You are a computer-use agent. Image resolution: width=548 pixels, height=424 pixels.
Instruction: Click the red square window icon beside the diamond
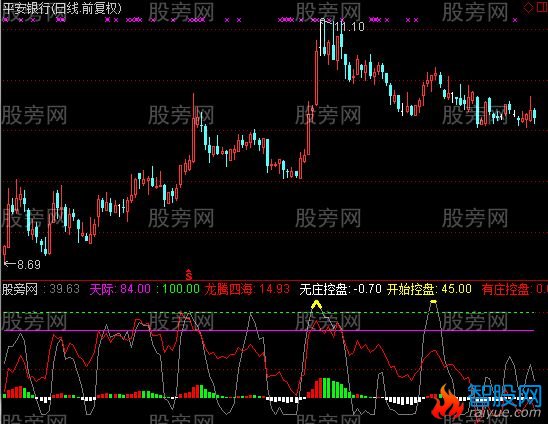click(x=542, y=7)
